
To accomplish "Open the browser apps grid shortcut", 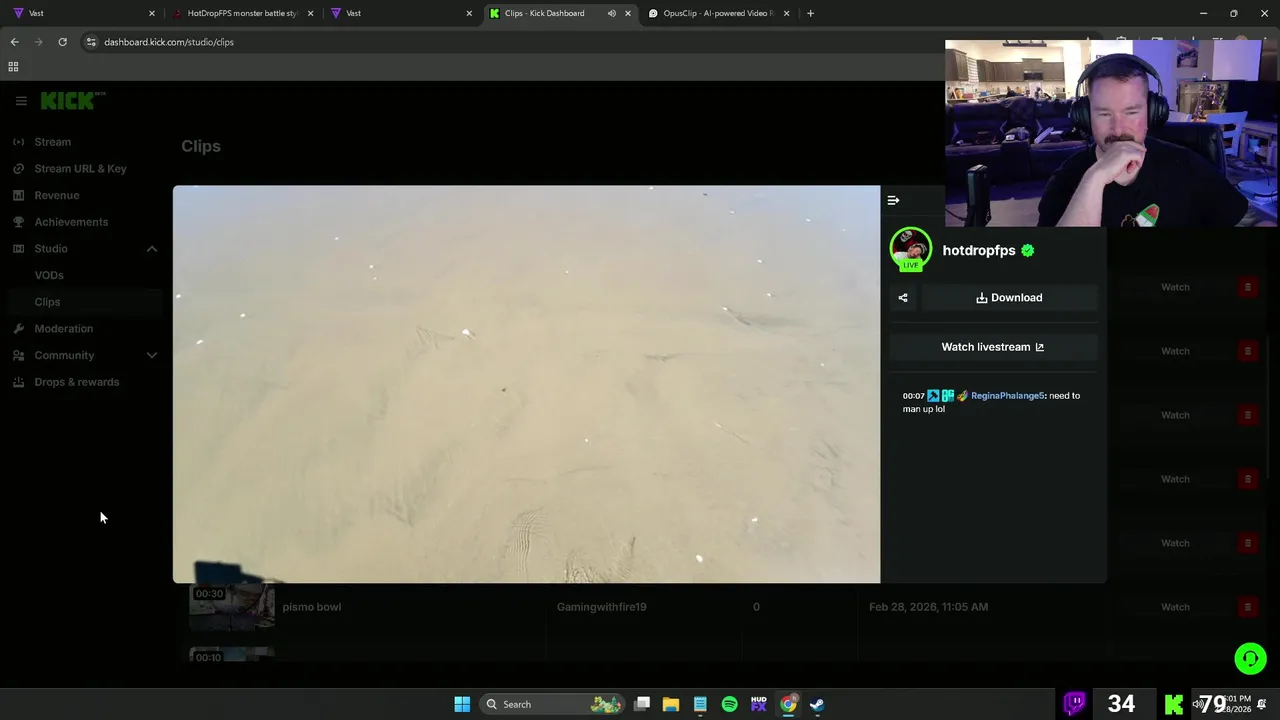I will [x=13, y=67].
